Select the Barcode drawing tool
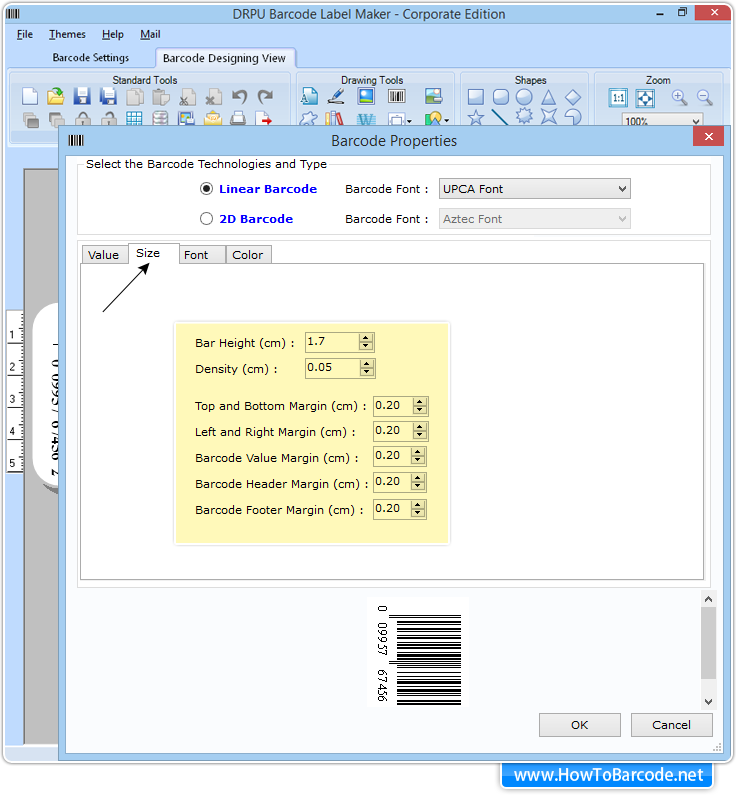This screenshot has width=736, height=795. tap(397, 96)
